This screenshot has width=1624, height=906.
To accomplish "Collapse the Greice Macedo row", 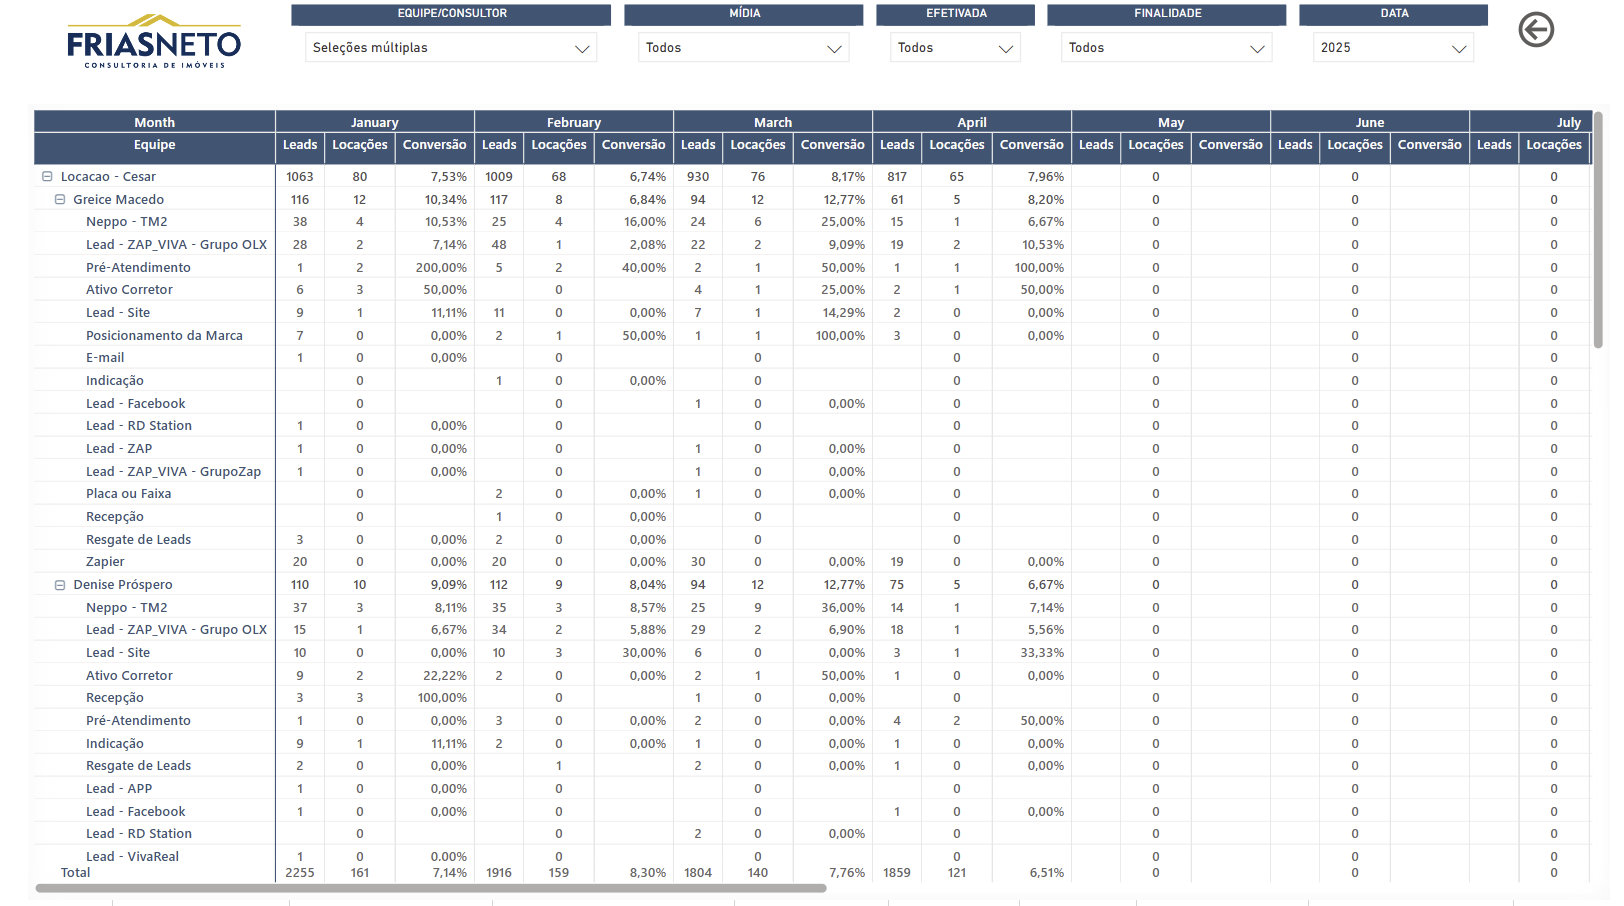I will (60, 199).
